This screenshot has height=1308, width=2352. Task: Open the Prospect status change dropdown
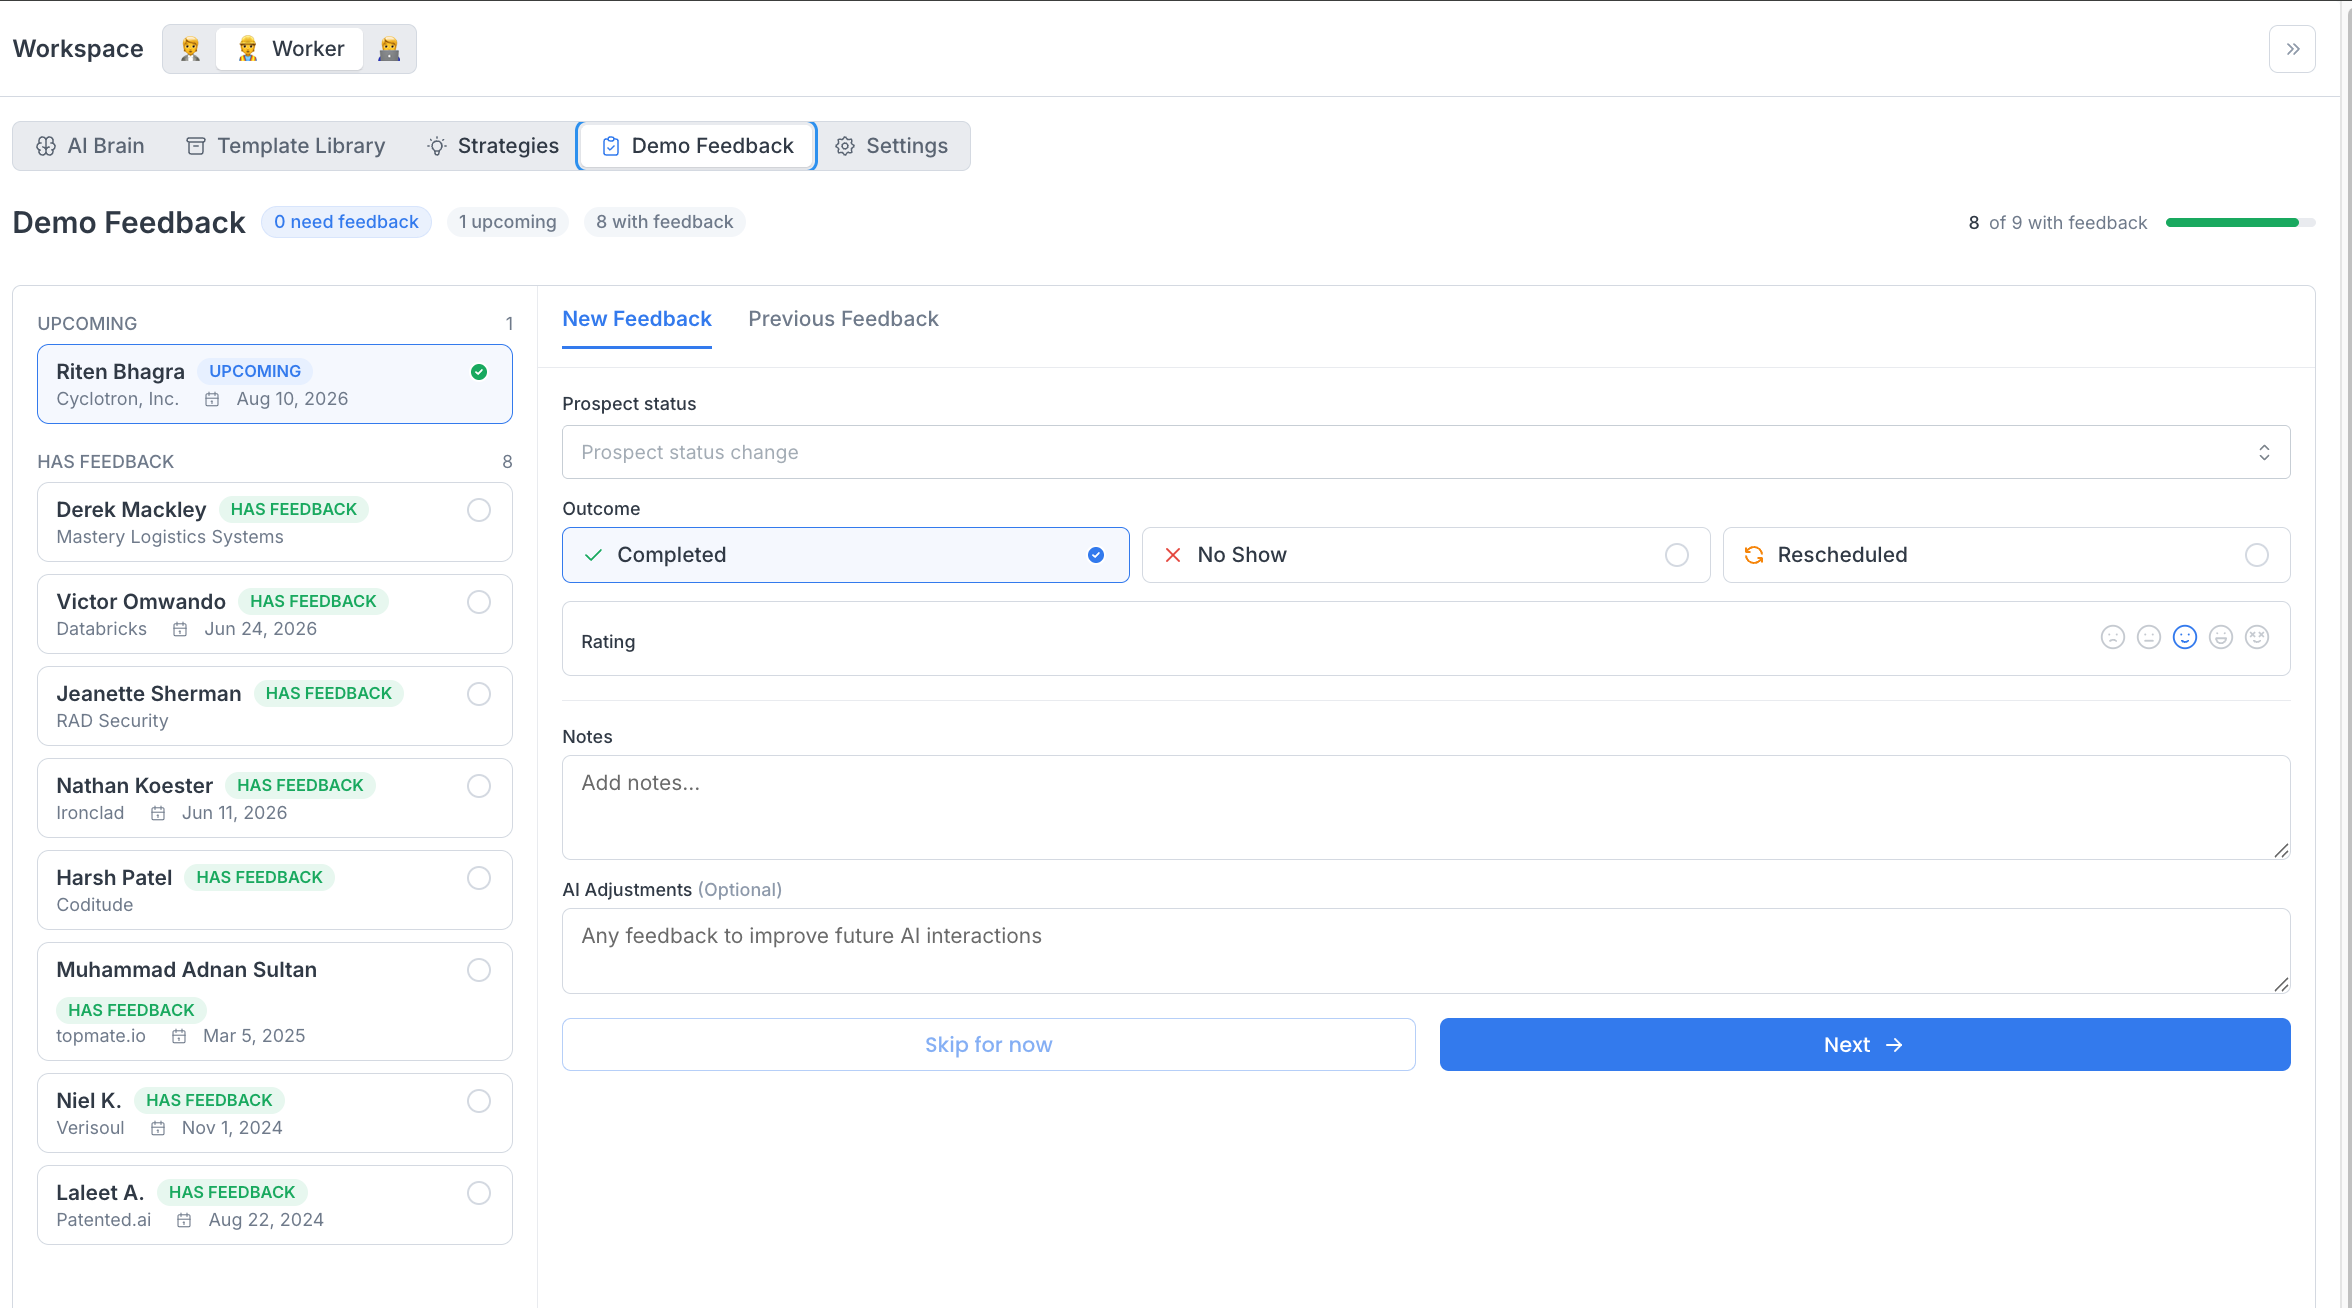point(1426,452)
